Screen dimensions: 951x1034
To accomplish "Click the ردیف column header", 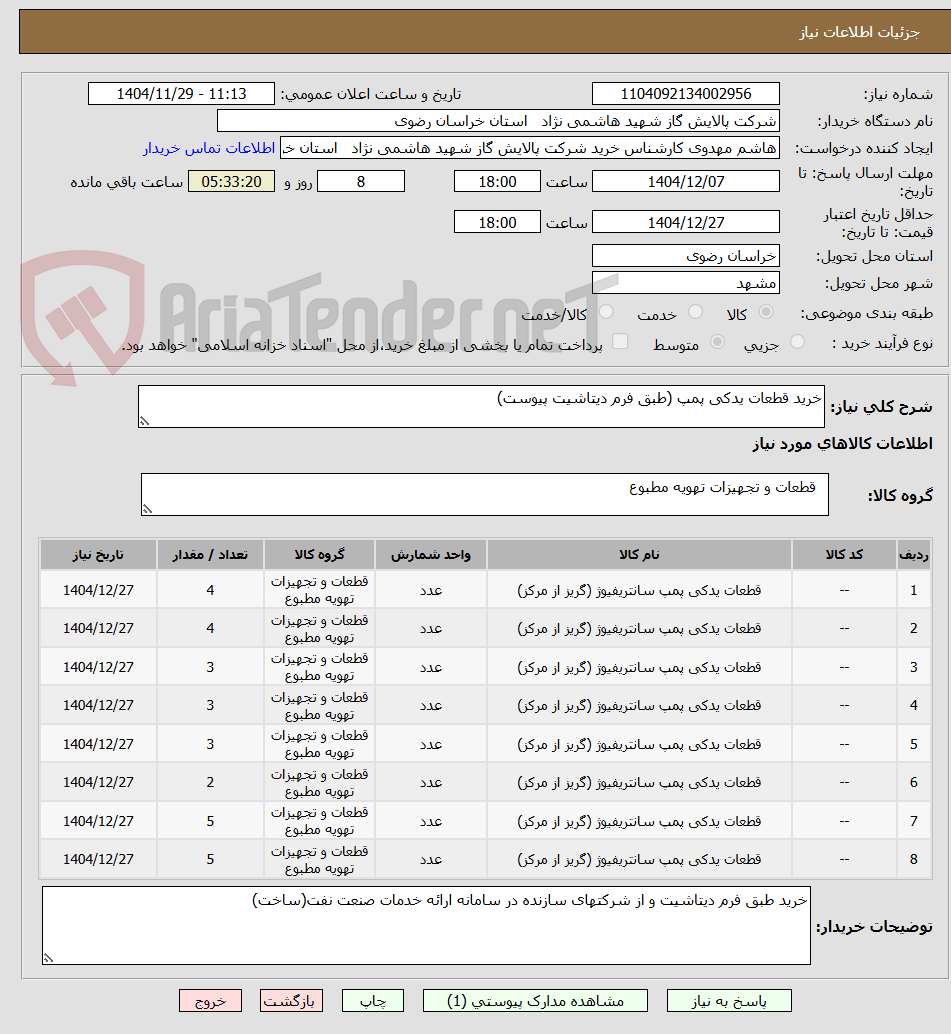I will [x=913, y=555].
